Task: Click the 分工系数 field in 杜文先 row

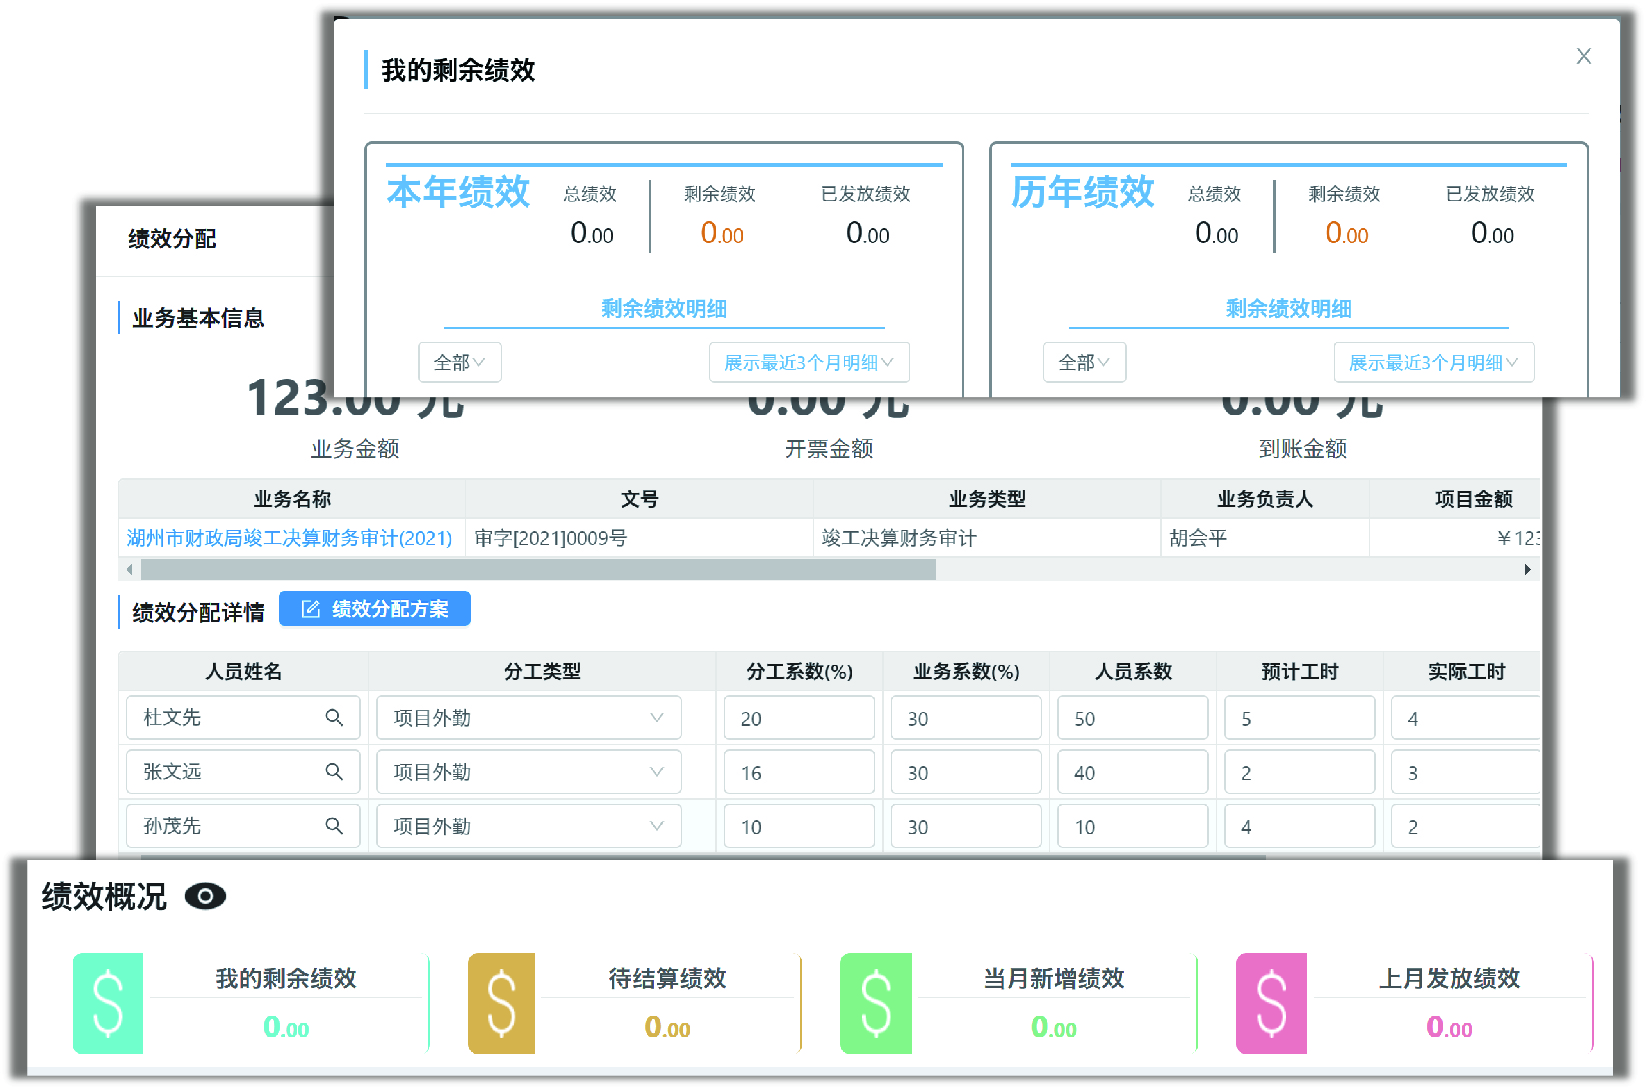Action: point(799,719)
